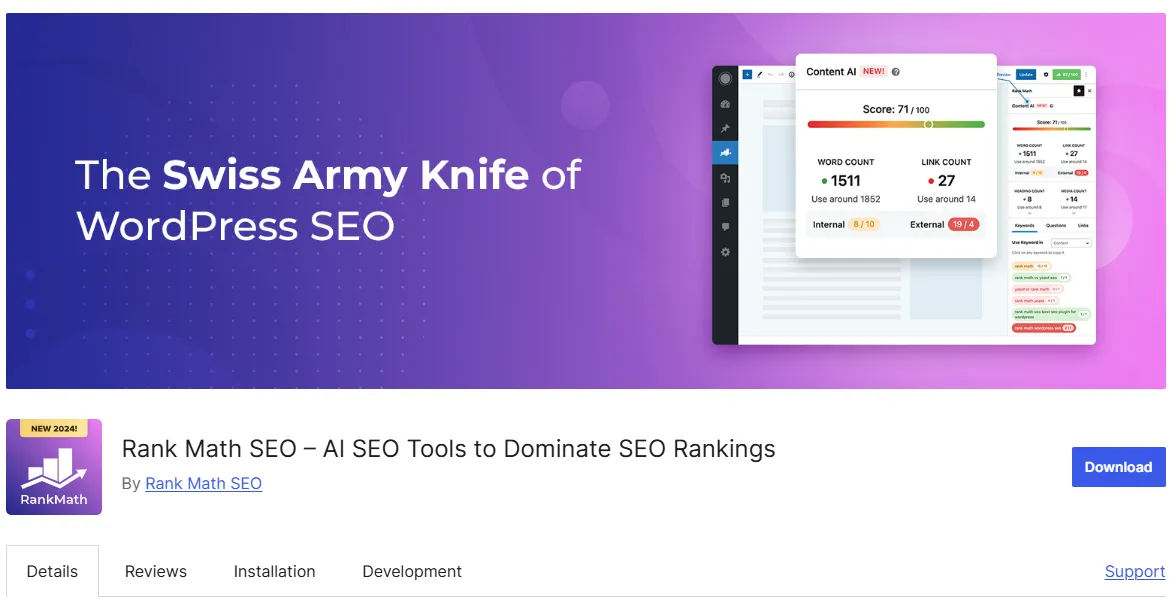Click the help icon beside Content AI
Image resolution: width=1176 pixels, height=615 pixels.
pyautogui.click(x=896, y=72)
